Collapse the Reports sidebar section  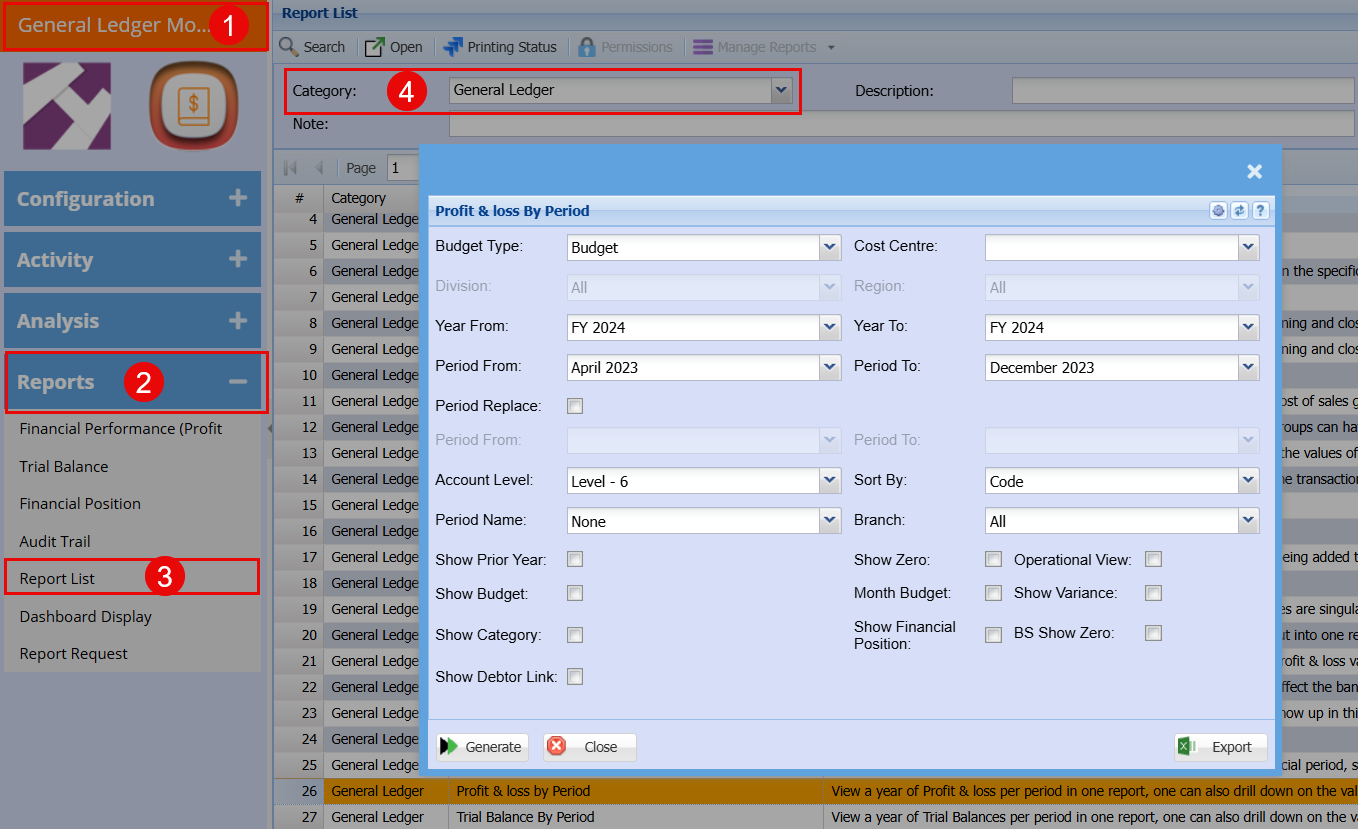pyautogui.click(x=237, y=382)
